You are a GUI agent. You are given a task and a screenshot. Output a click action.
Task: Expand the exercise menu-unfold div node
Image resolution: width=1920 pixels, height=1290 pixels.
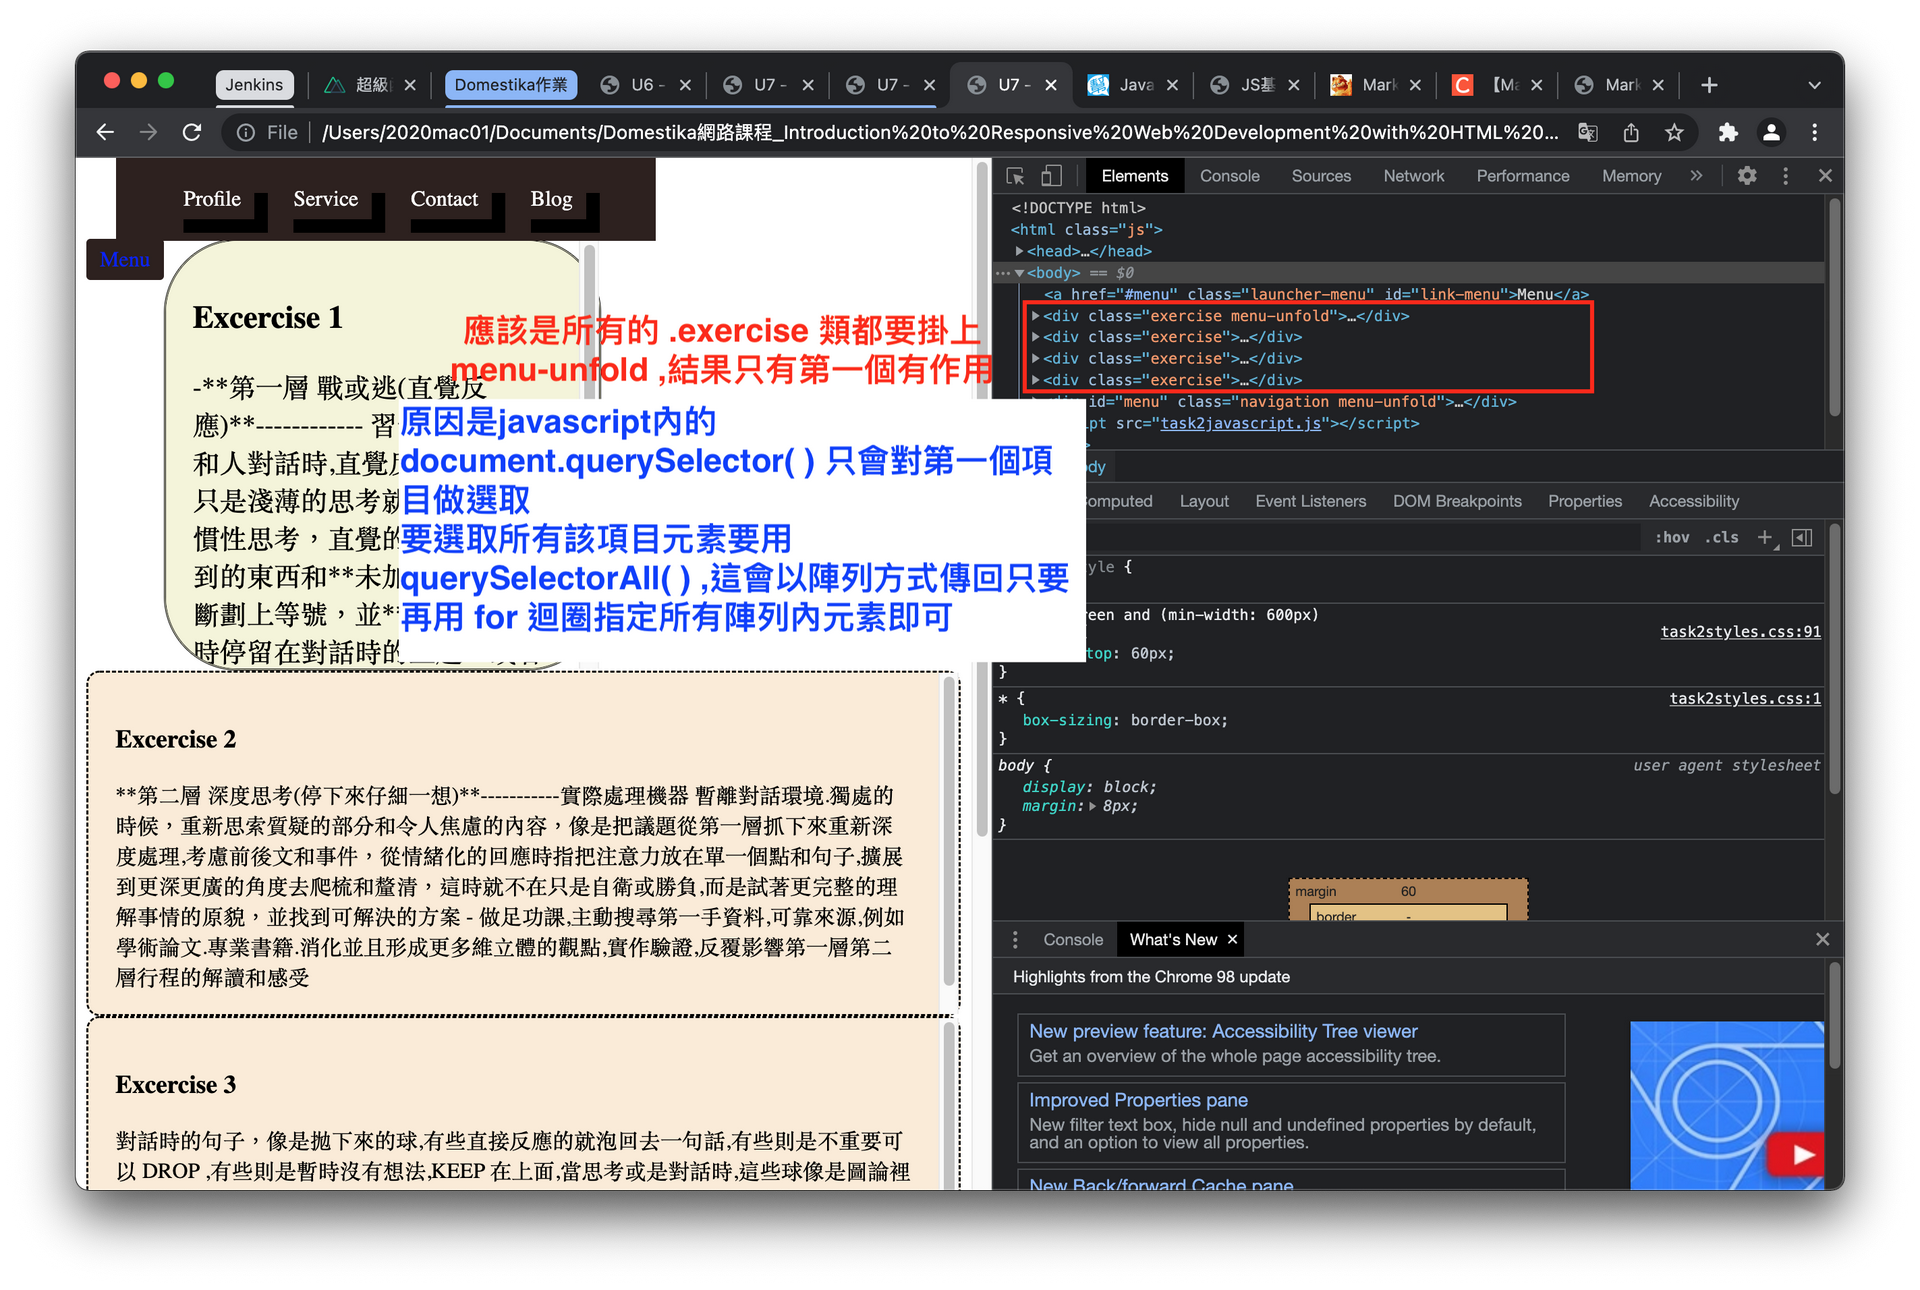point(1036,316)
